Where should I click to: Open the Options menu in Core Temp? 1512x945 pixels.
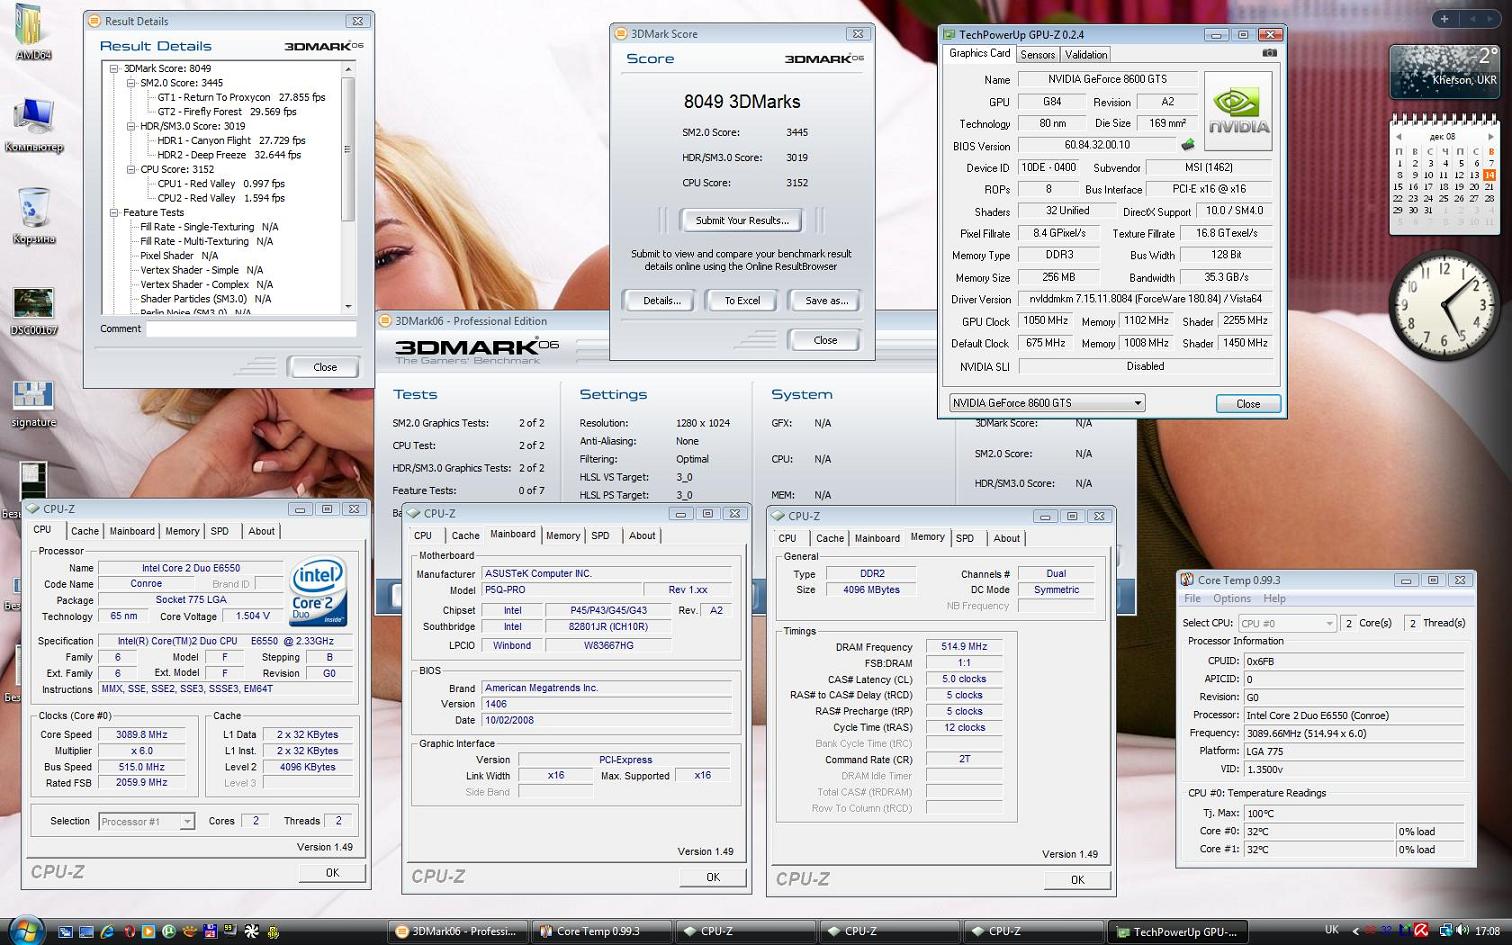click(1232, 598)
